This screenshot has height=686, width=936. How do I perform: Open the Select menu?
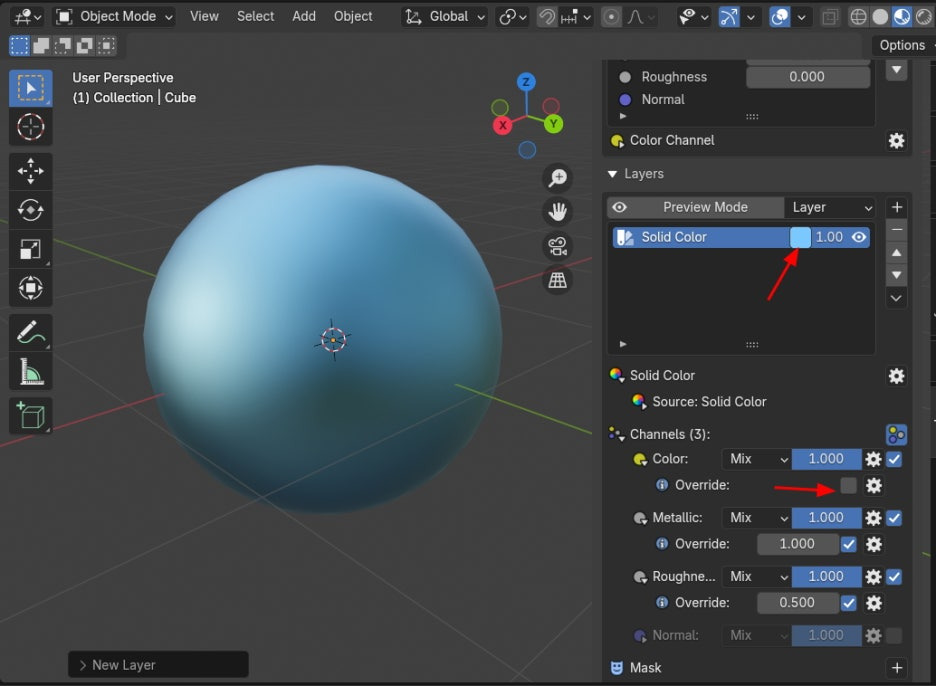(x=255, y=17)
